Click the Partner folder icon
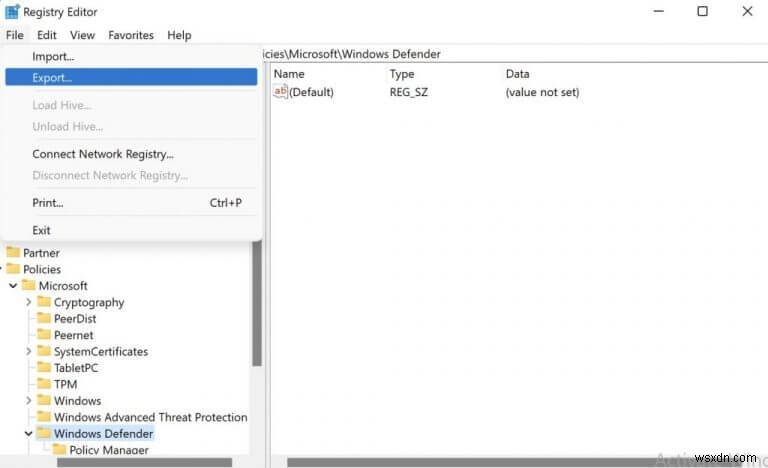Image resolution: width=768 pixels, height=468 pixels. pos(13,252)
